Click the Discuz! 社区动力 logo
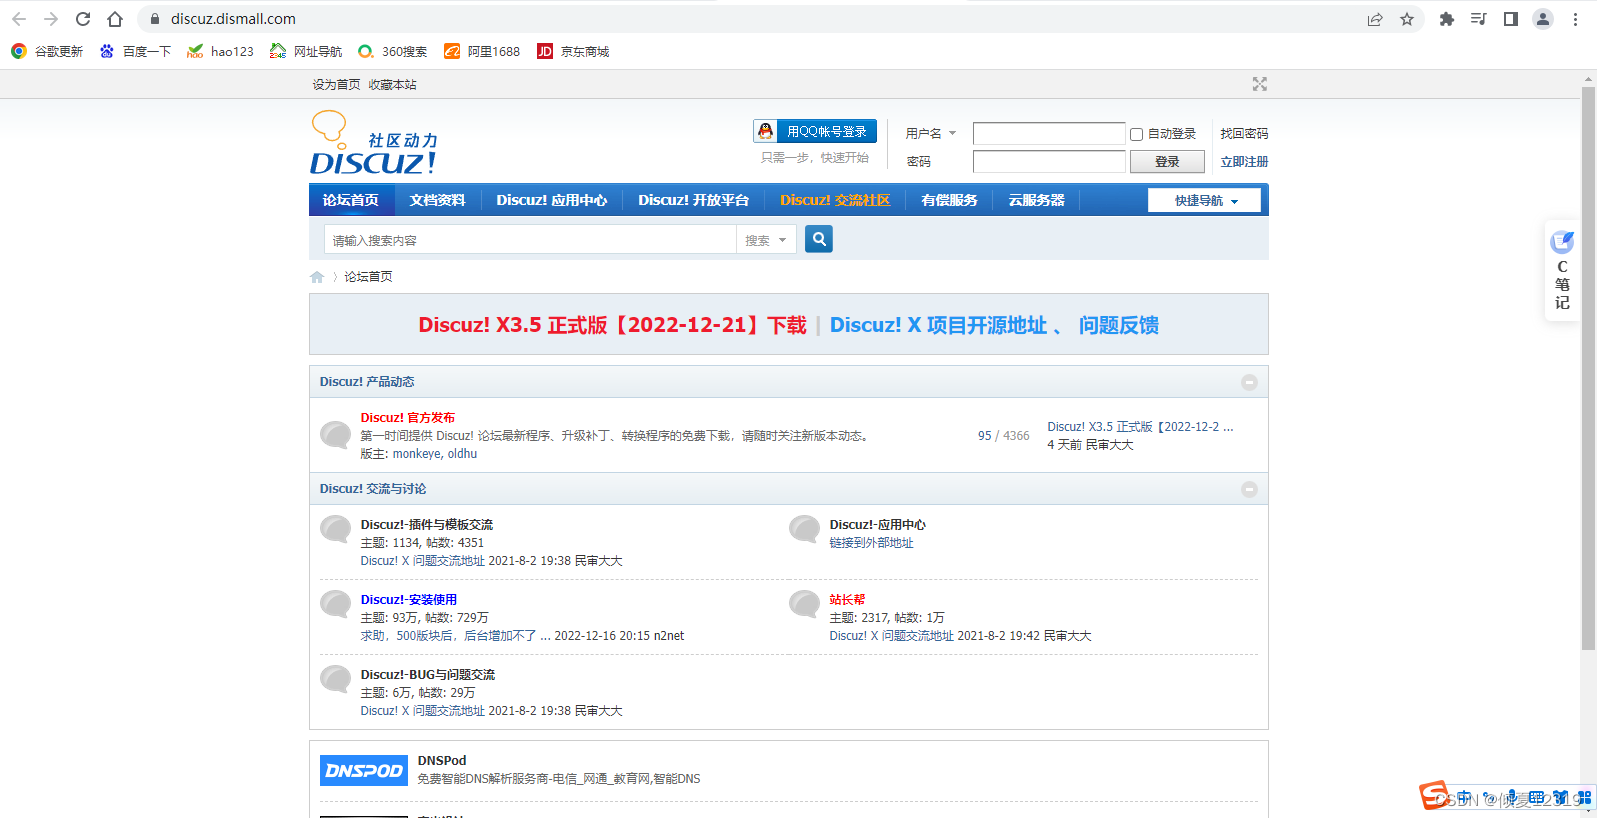This screenshot has width=1597, height=818. coord(374,143)
